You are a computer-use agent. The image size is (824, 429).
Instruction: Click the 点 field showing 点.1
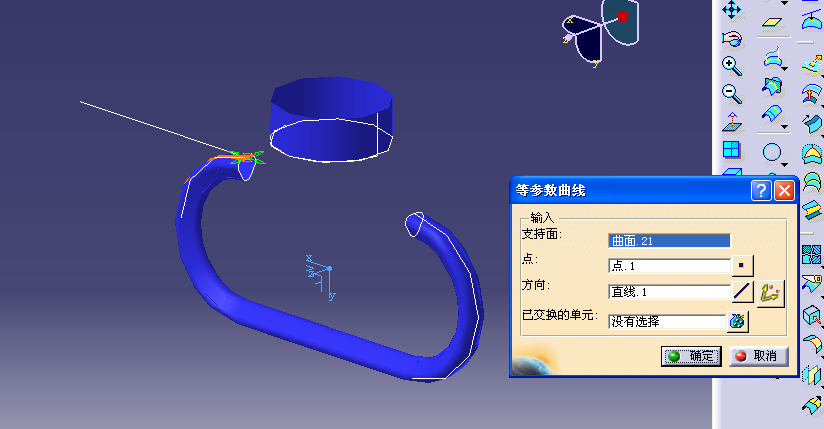[669, 266]
